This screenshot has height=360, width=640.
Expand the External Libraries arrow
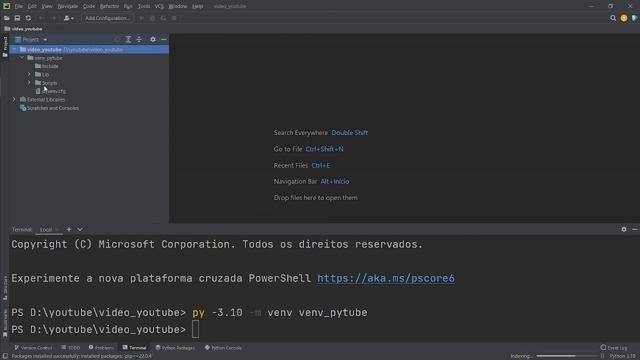pos(14,100)
